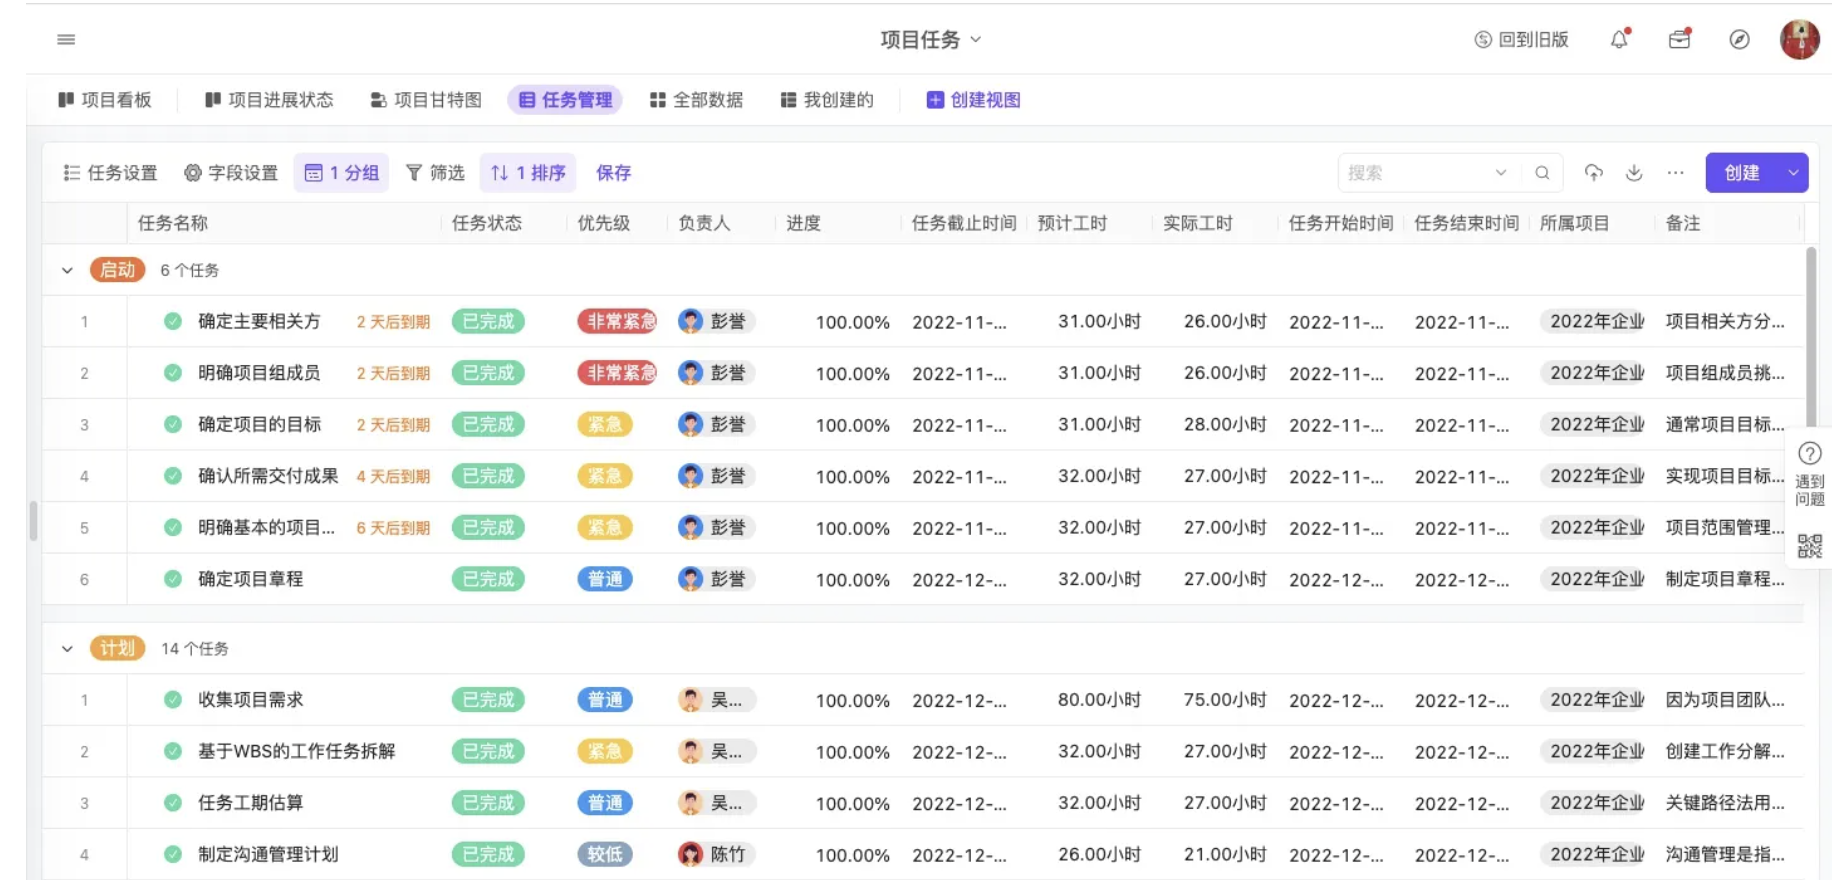Click the 关键路径法用... remark cell

click(x=1724, y=803)
